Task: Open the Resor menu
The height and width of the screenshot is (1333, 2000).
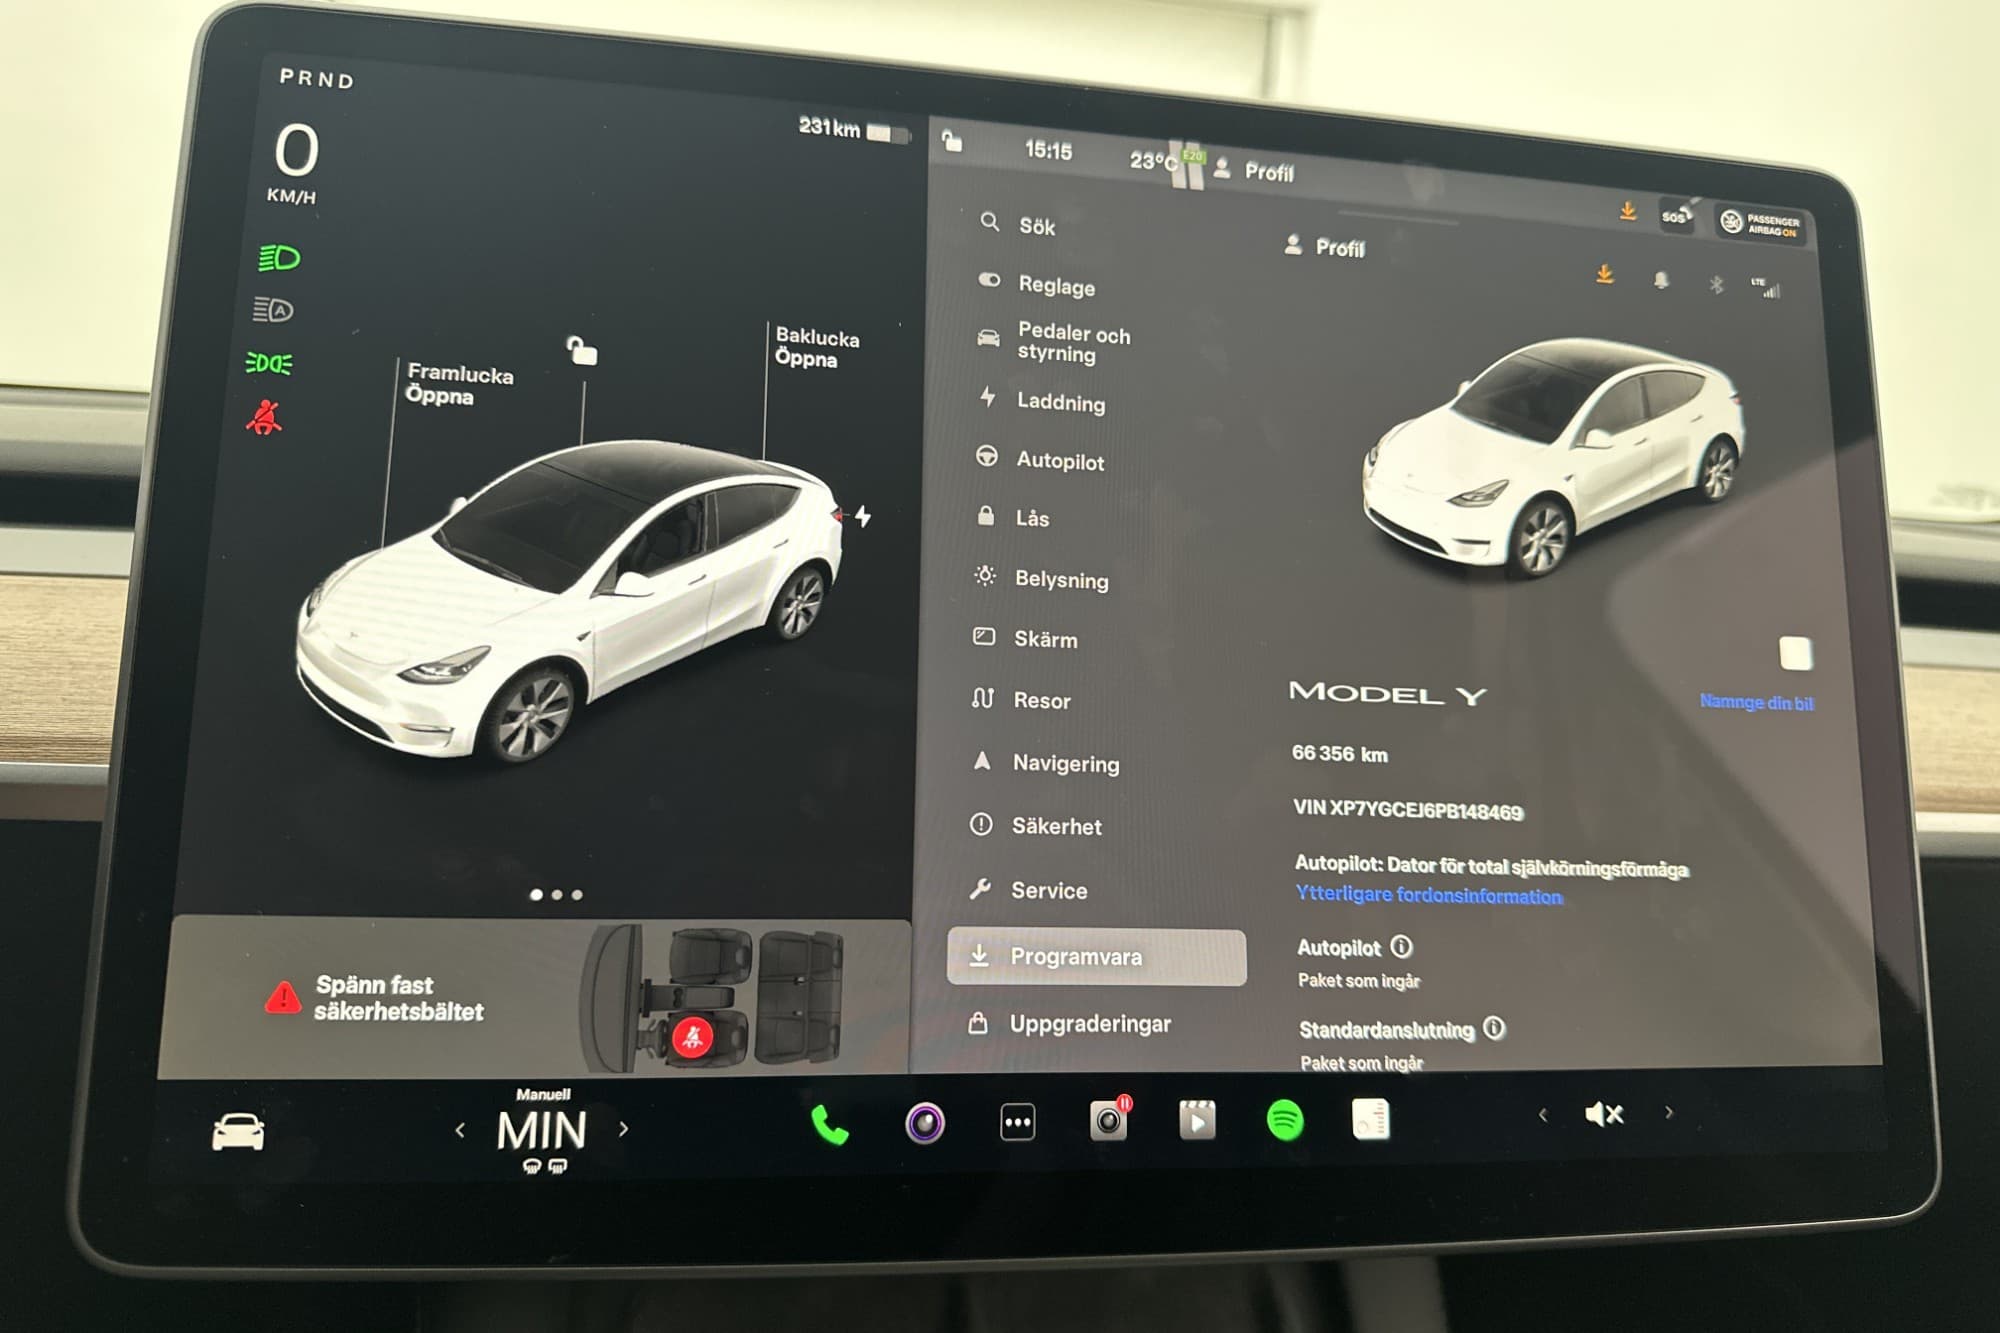Action: (x=1020, y=699)
